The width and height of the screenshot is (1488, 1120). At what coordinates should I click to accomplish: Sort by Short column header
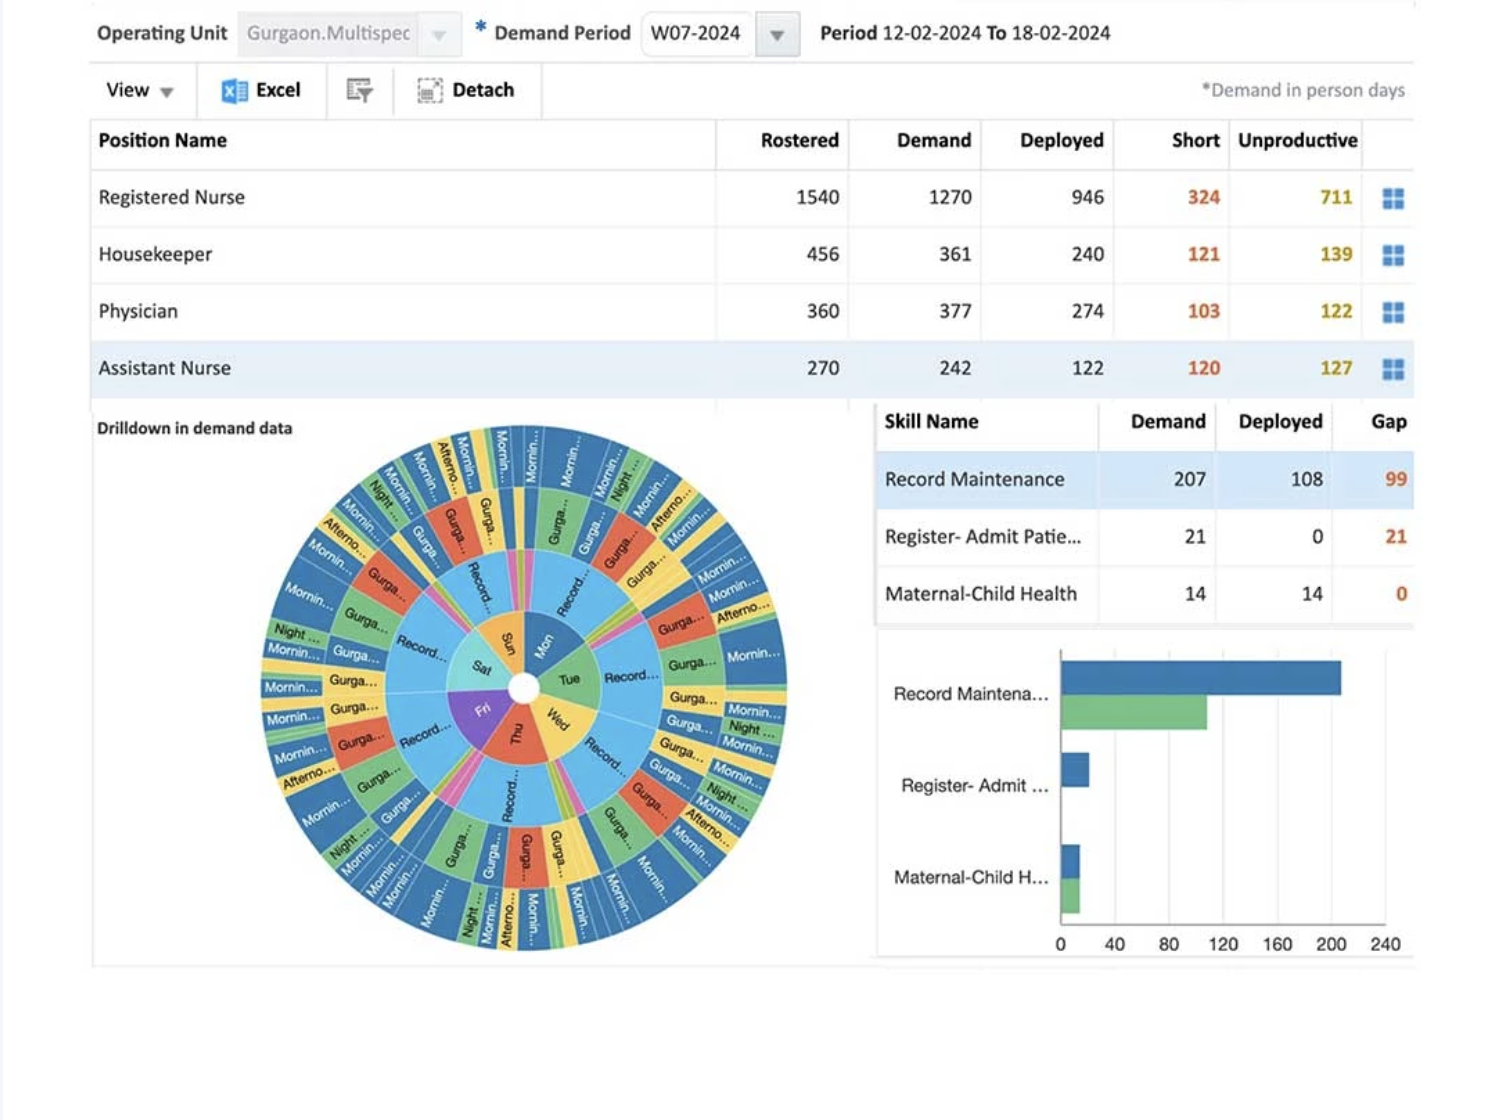click(x=1196, y=140)
